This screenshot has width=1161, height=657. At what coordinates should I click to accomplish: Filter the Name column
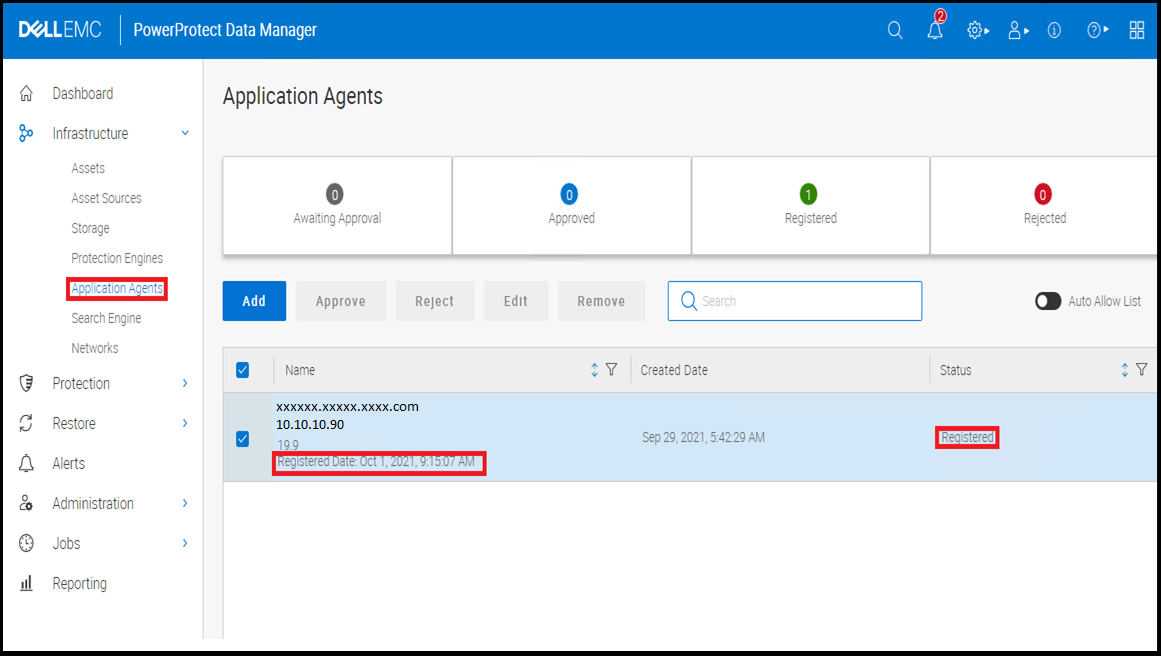[612, 370]
